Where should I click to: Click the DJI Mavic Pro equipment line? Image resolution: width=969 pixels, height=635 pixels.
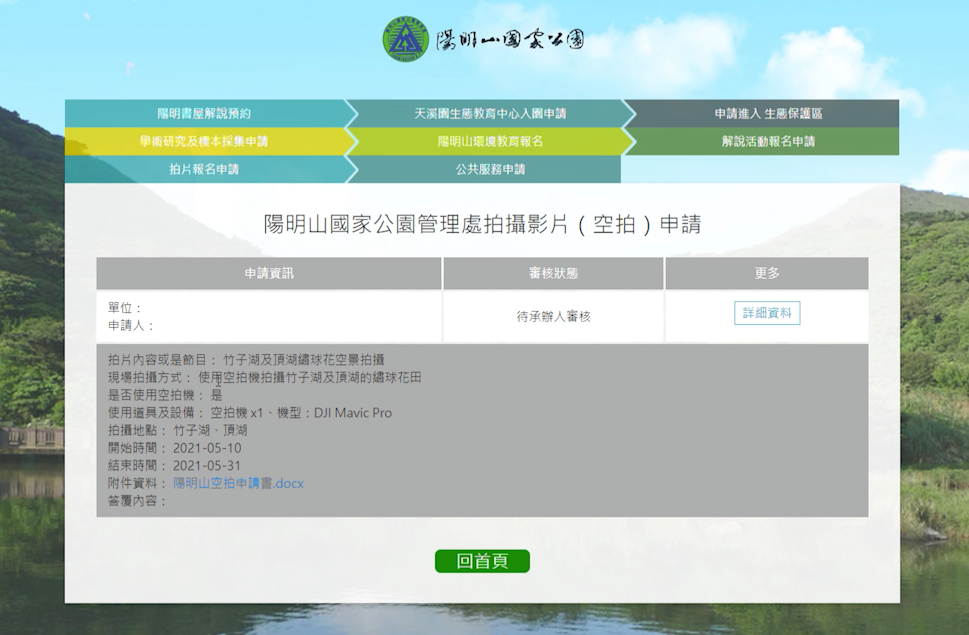click(x=250, y=413)
